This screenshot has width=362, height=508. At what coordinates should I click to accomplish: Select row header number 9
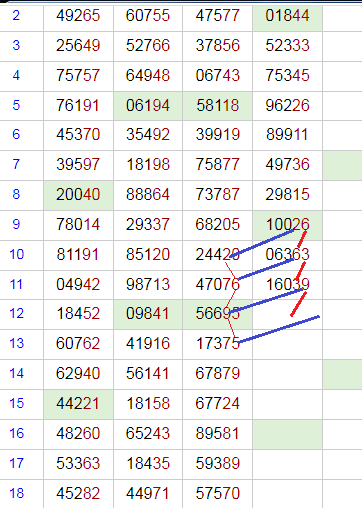coord(16,225)
